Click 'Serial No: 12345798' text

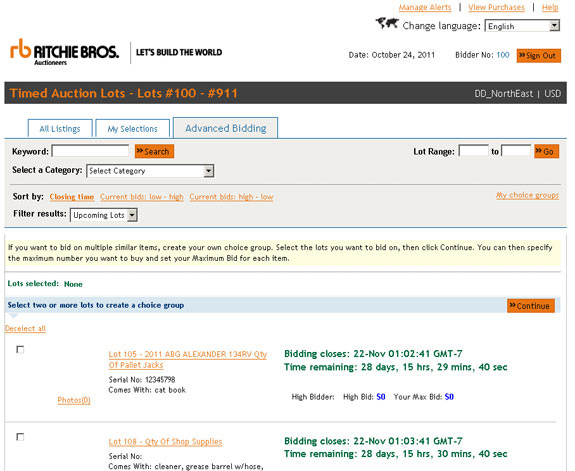click(x=142, y=379)
